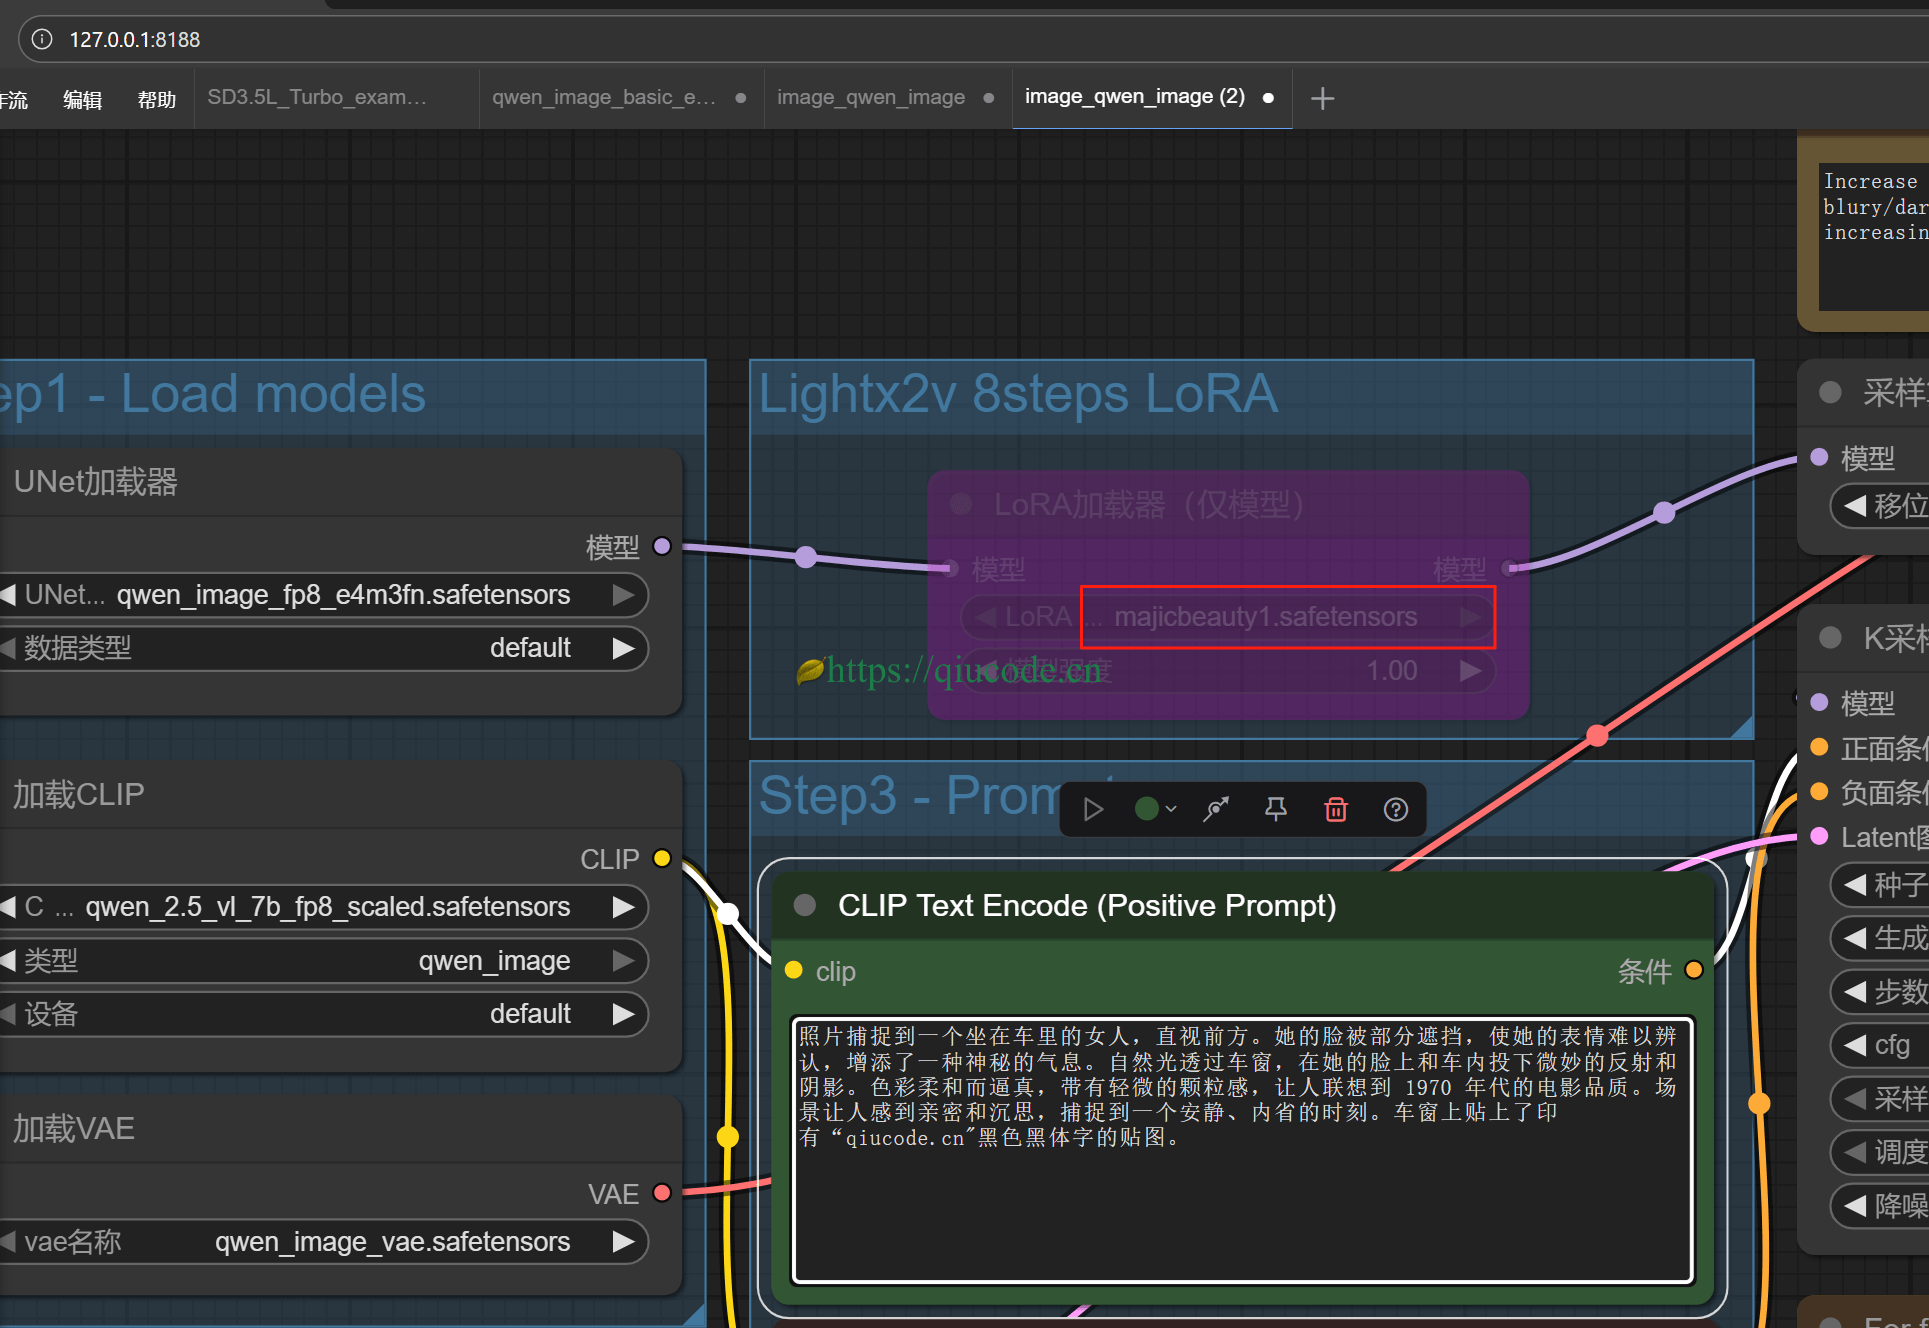Click VAE output slot of 加载VAE
This screenshot has width=1929, height=1328.
click(x=662, y=1192)
